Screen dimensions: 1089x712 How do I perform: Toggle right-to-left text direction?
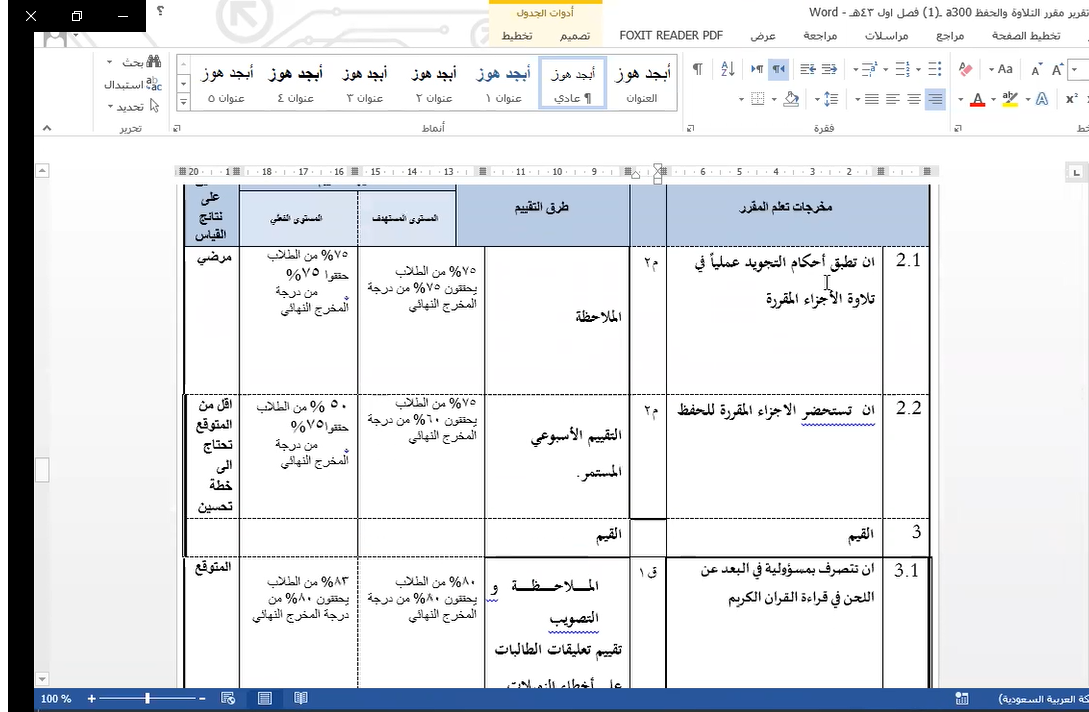(x=778, y=69)
